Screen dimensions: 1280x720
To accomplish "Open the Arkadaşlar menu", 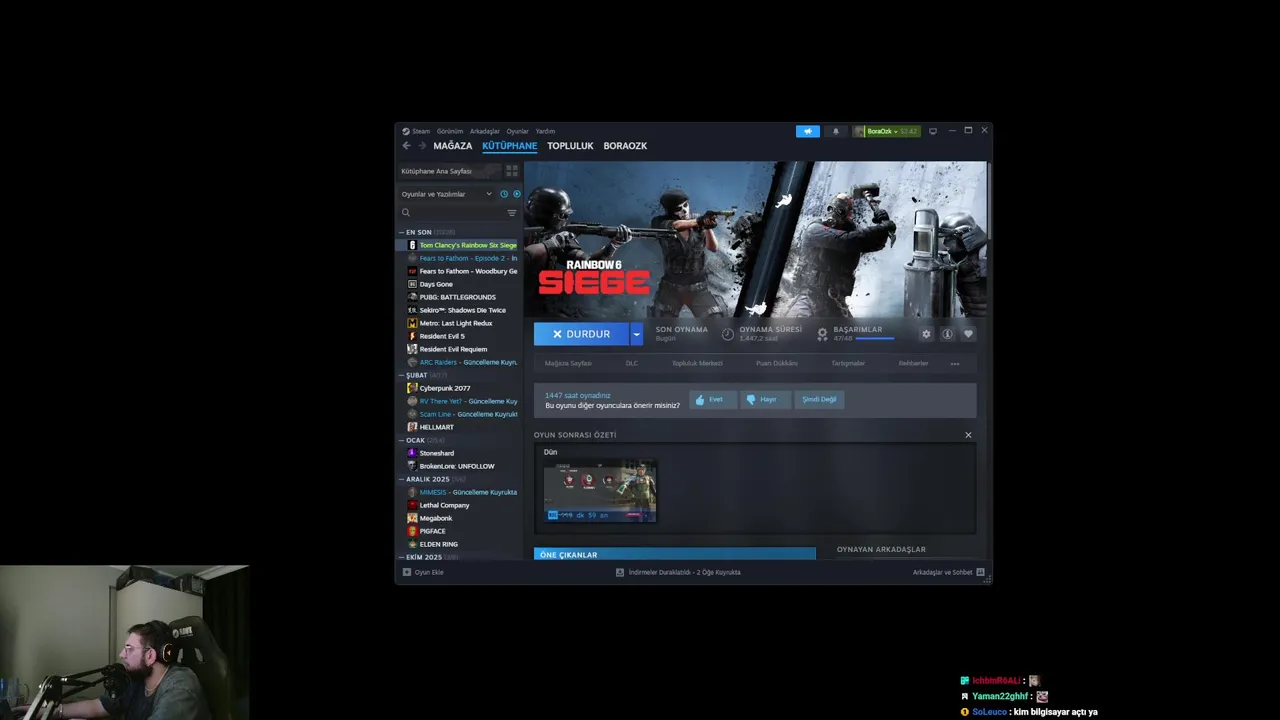I will [485, 131].
